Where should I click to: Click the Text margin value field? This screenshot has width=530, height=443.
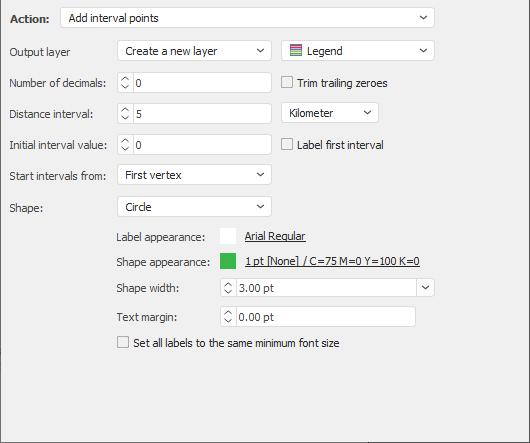click(x=326, y=317)
